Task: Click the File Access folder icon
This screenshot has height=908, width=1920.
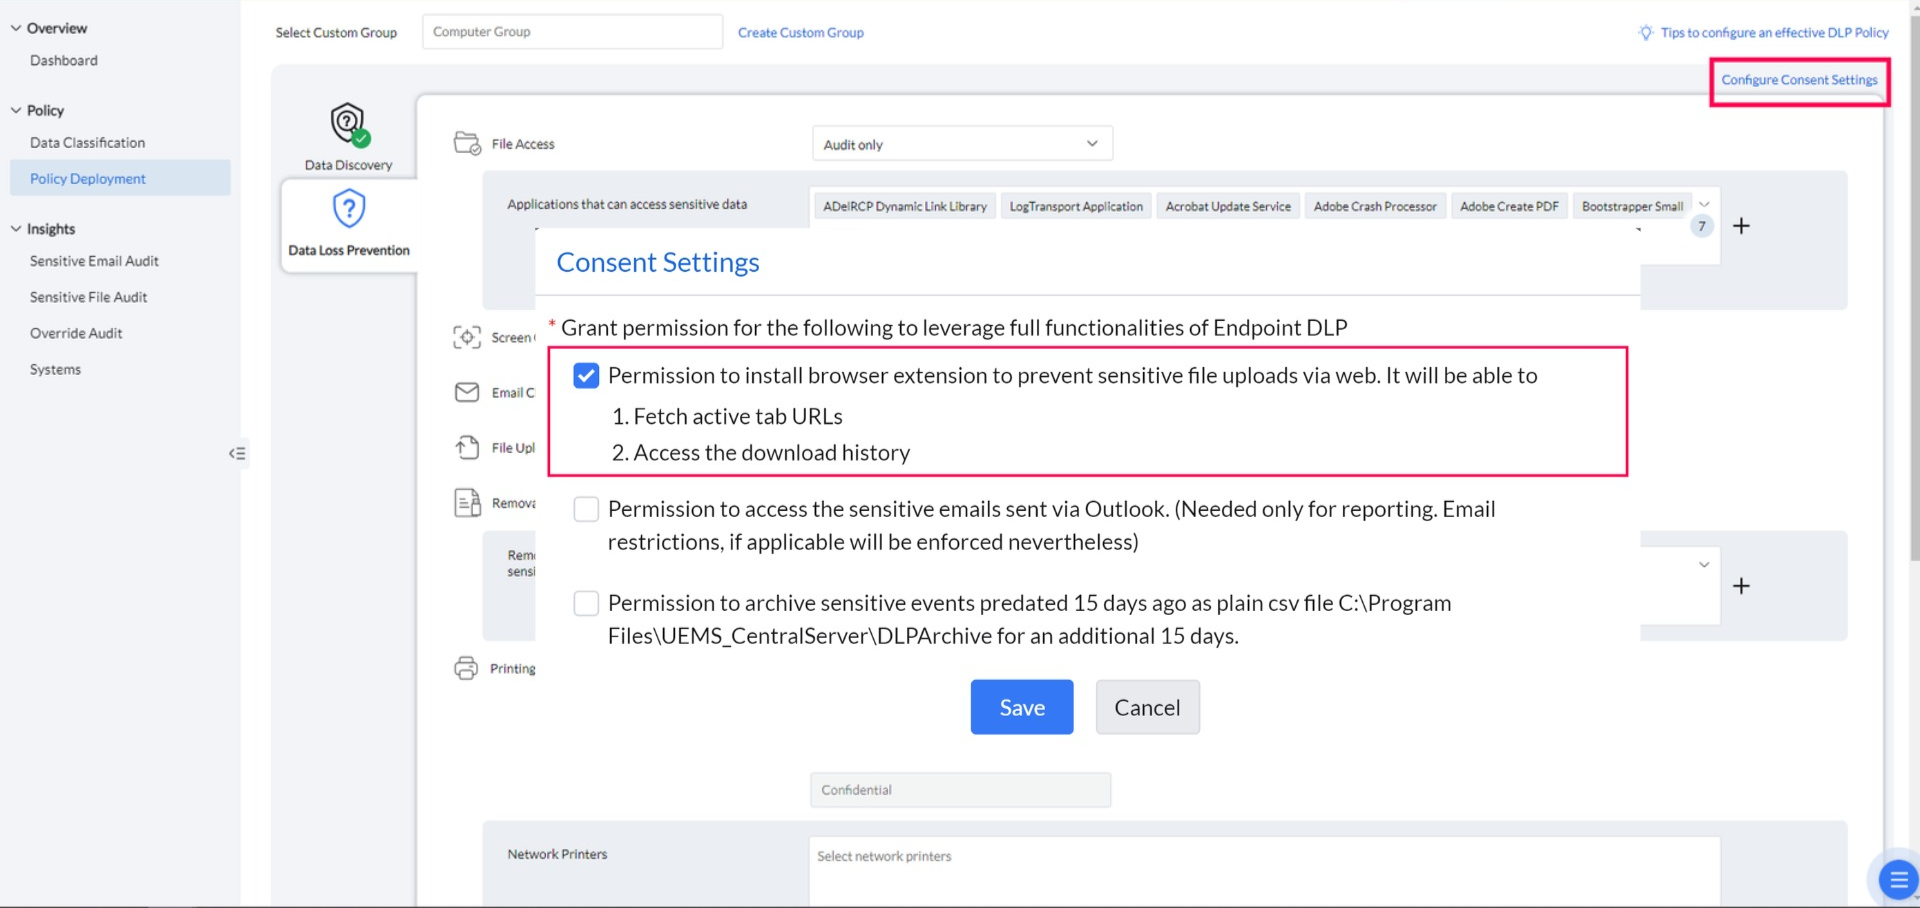Action: click(467, 143)
